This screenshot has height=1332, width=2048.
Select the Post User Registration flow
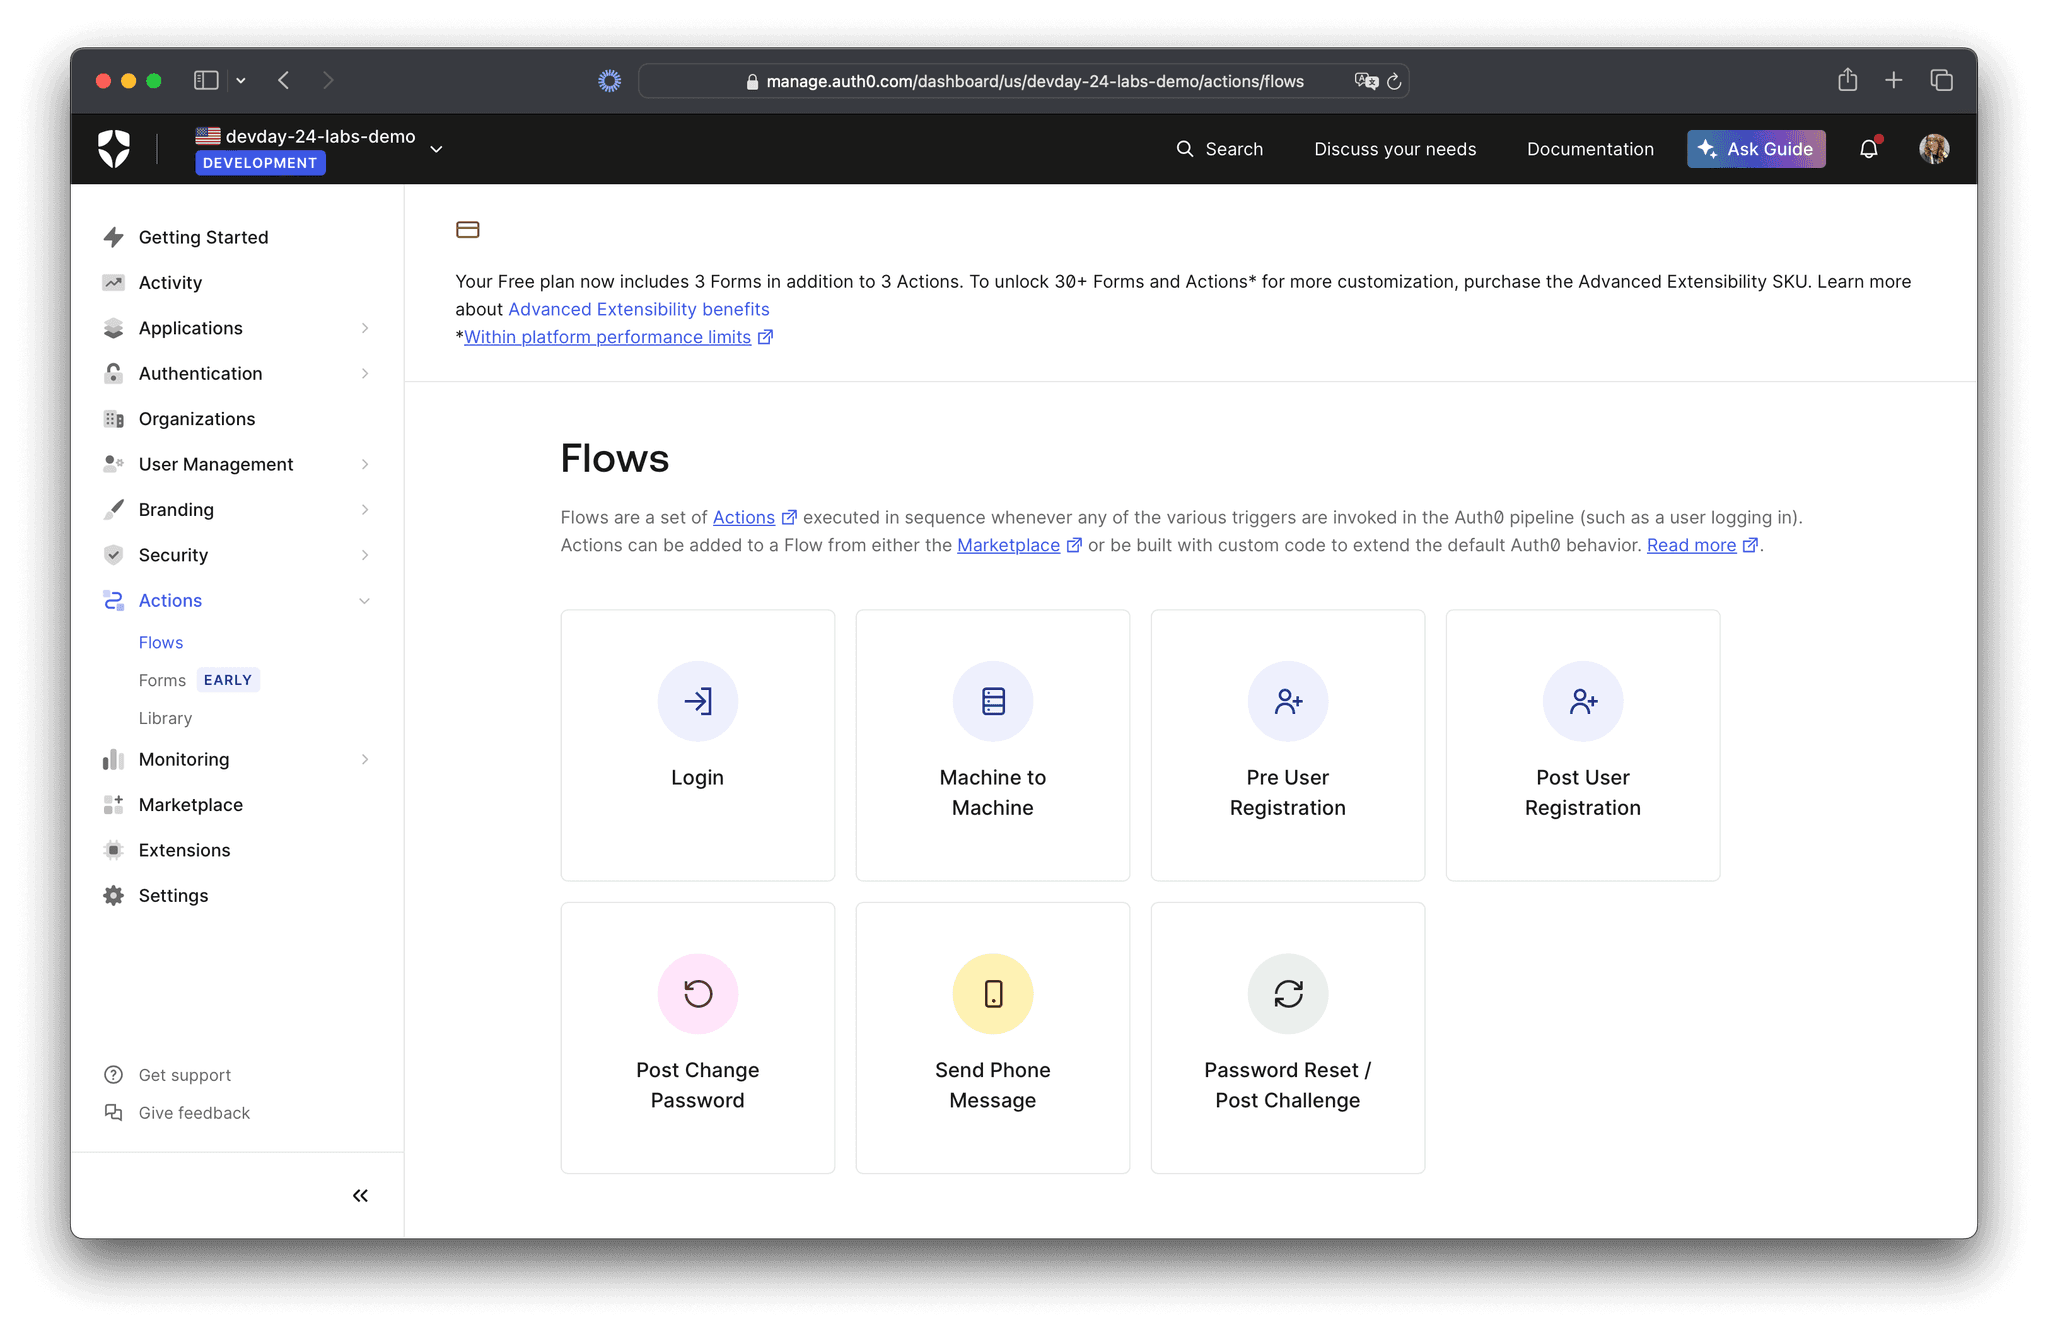pos(1582,745)
